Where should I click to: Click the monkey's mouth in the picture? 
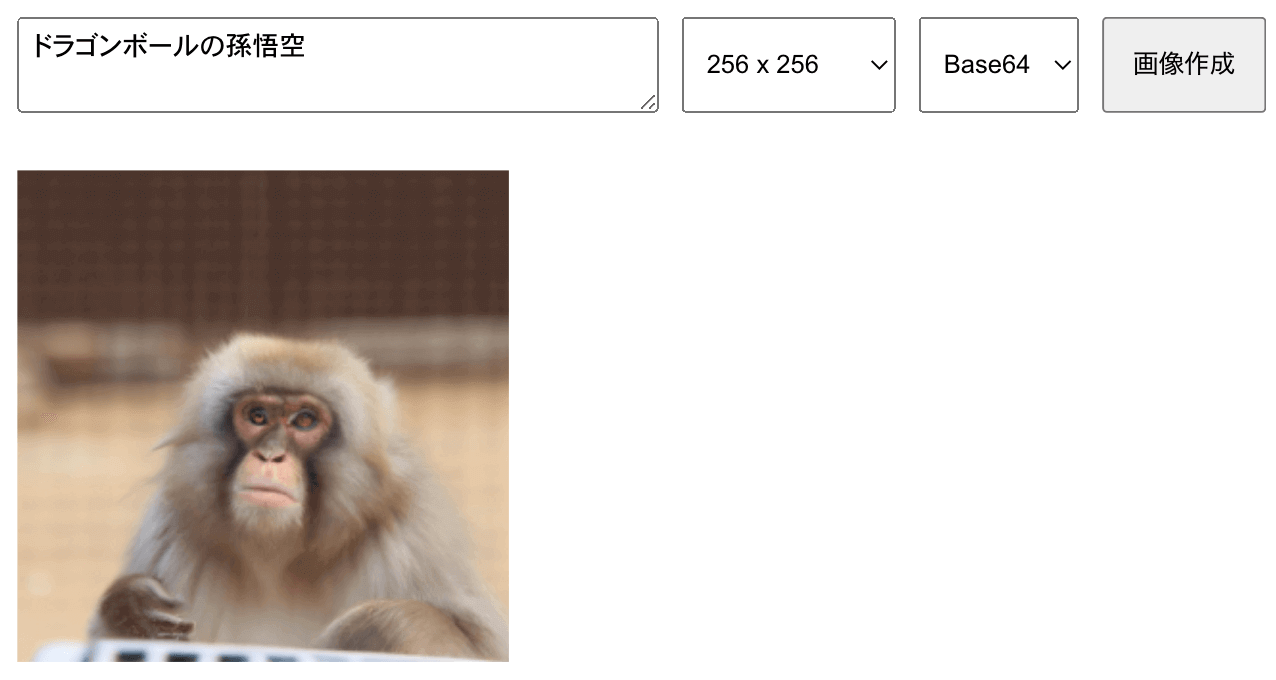click(x=267, y=492)
